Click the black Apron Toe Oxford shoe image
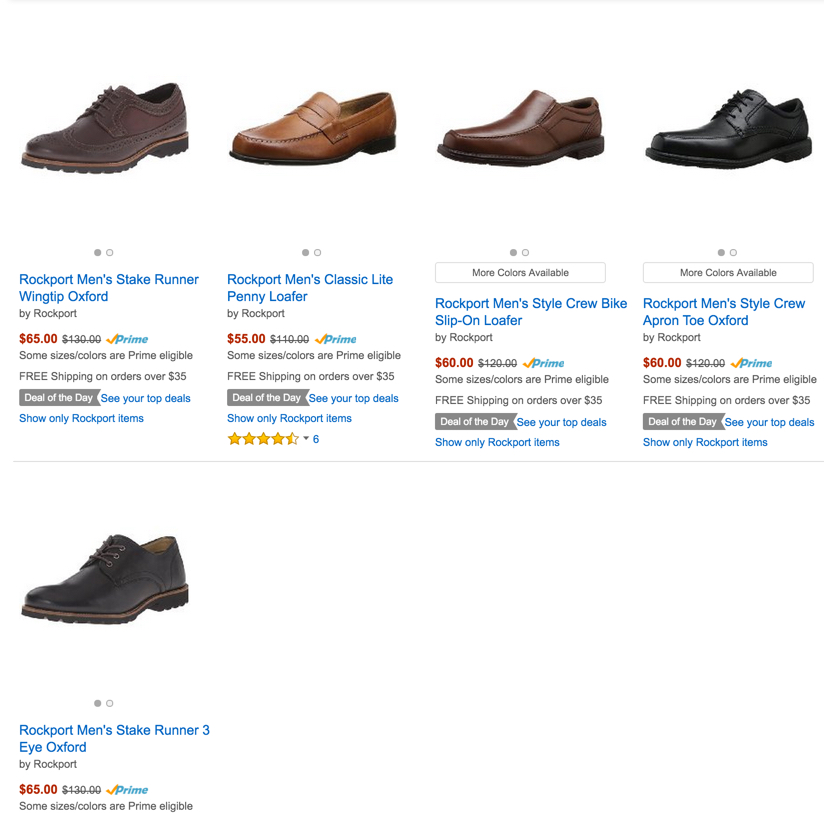The height and width of the screenshot is (813, 824). coord(728,129)
